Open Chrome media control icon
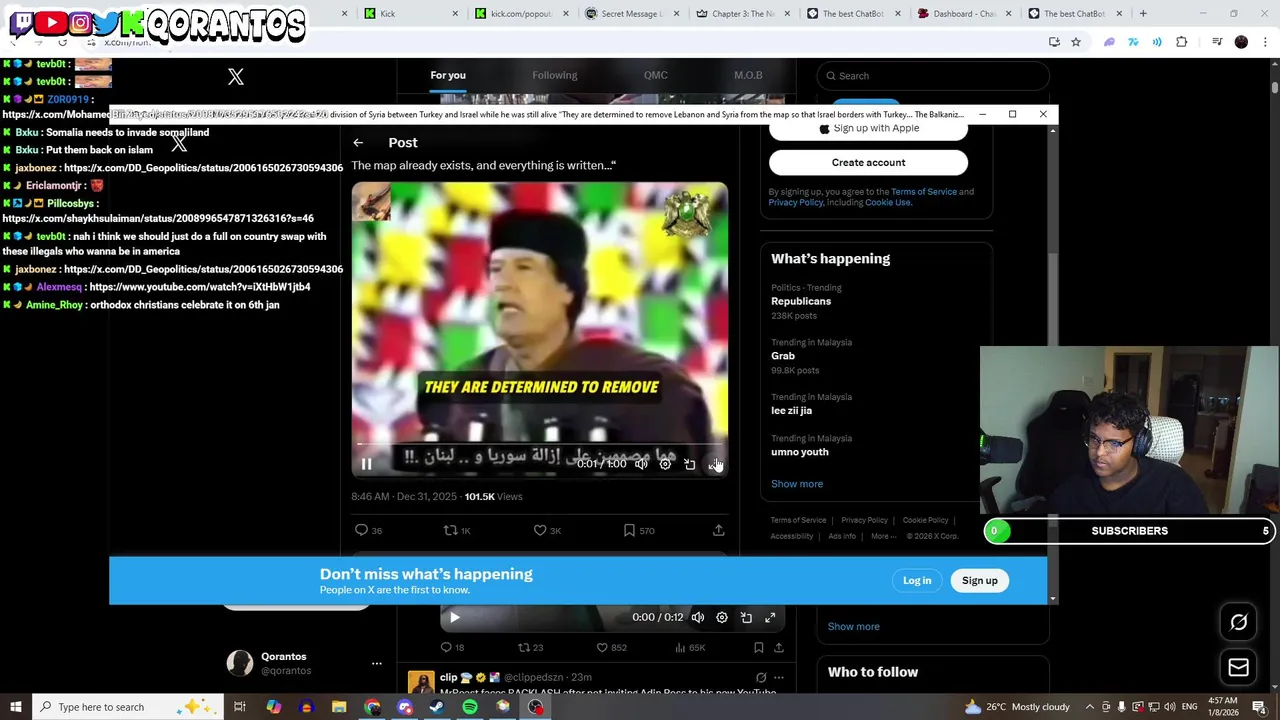Screen dimensions: 1280x720 (x=1217, y=42)
